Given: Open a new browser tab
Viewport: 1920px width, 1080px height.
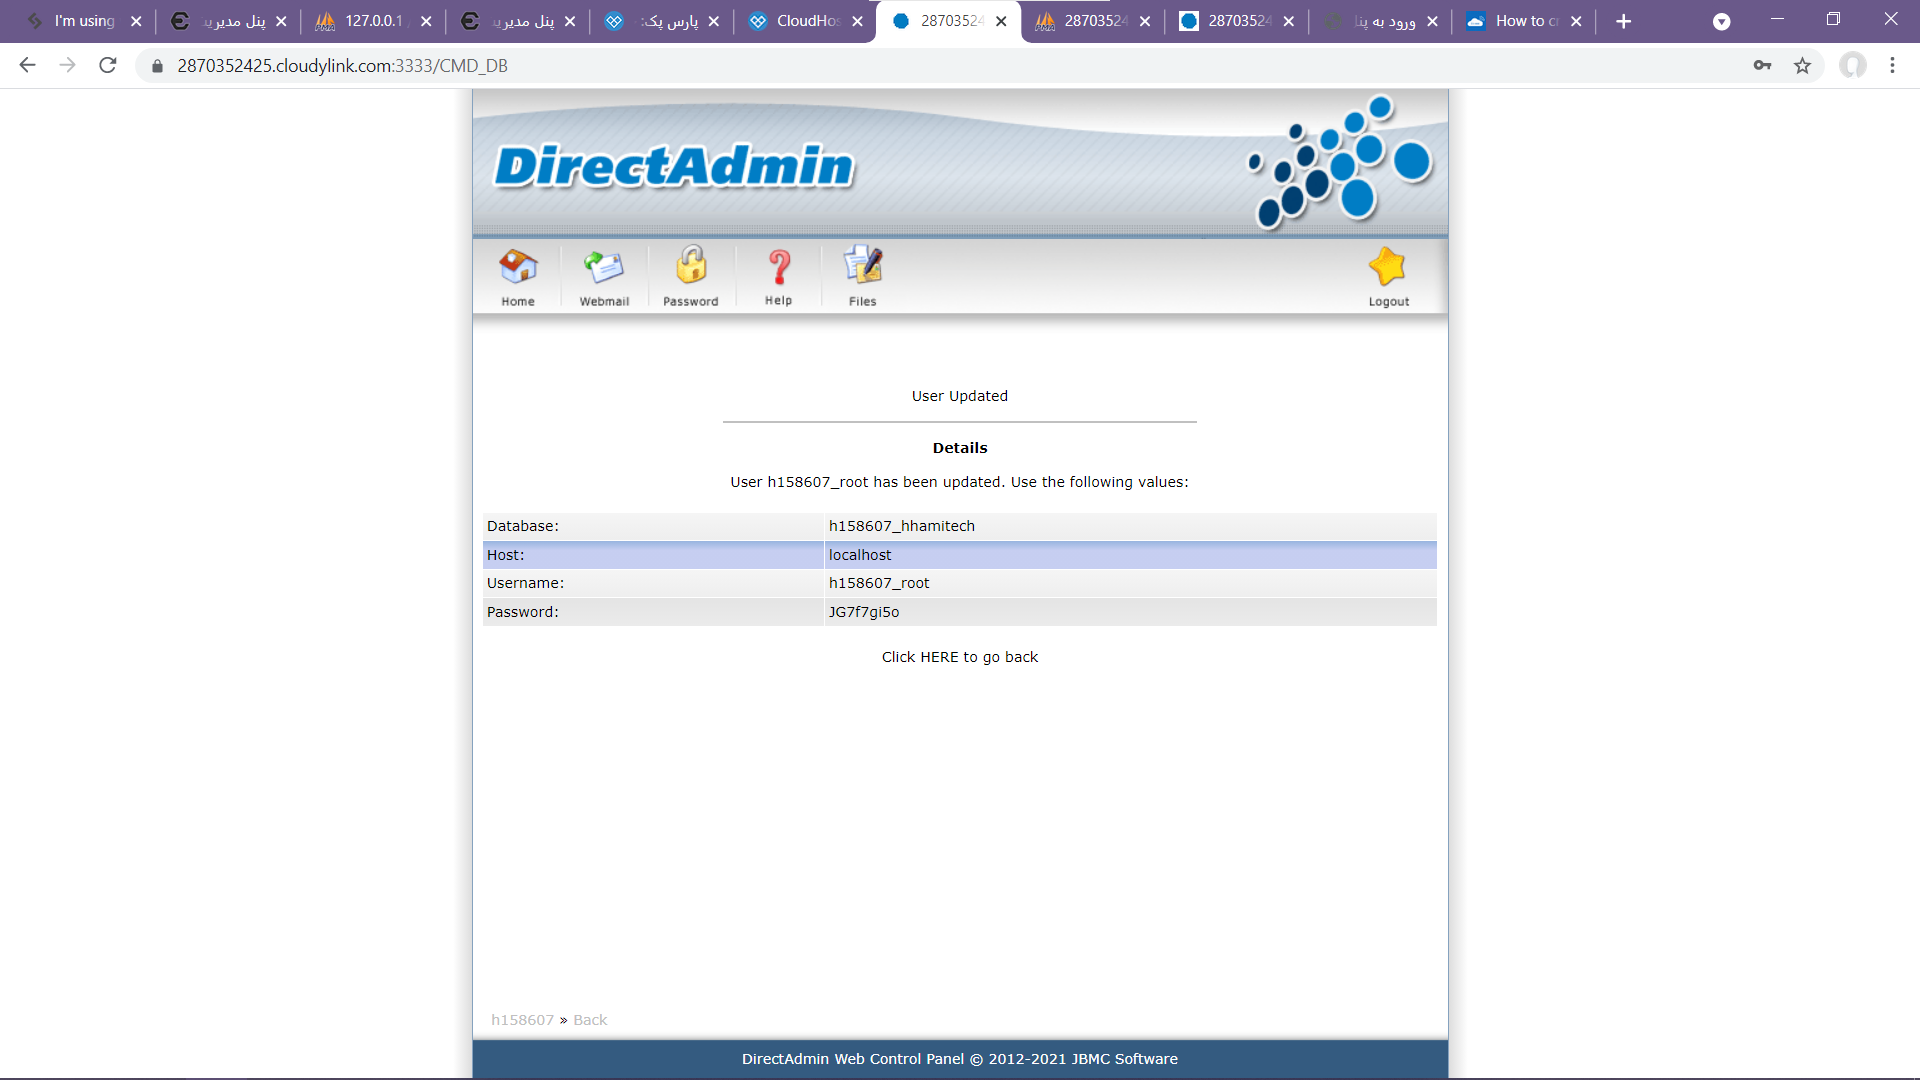Looking at the screenshot, I should (1624, 21).
